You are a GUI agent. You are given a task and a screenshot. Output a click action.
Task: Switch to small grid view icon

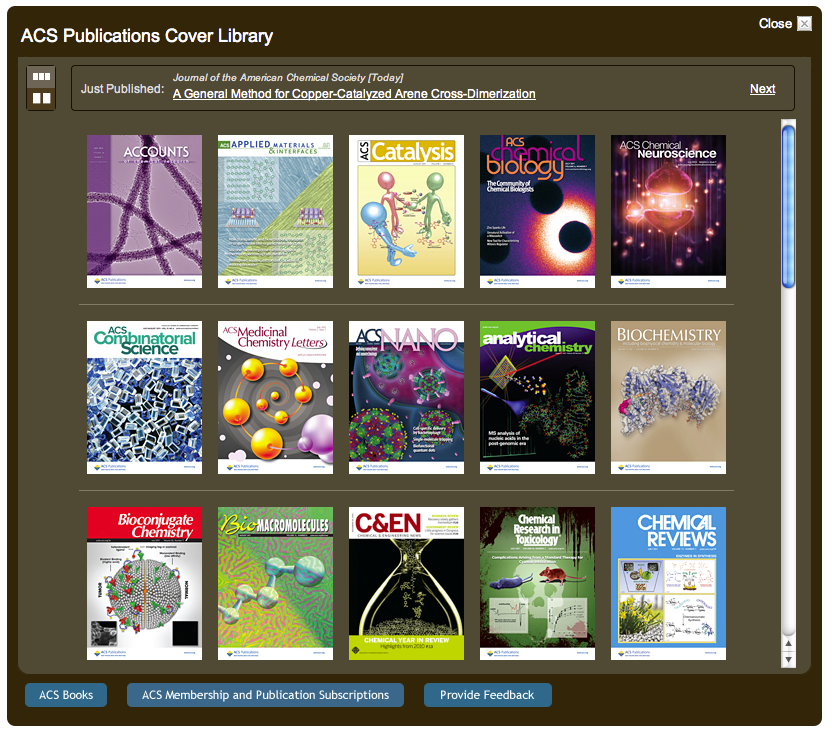click(x=41, y=76)
